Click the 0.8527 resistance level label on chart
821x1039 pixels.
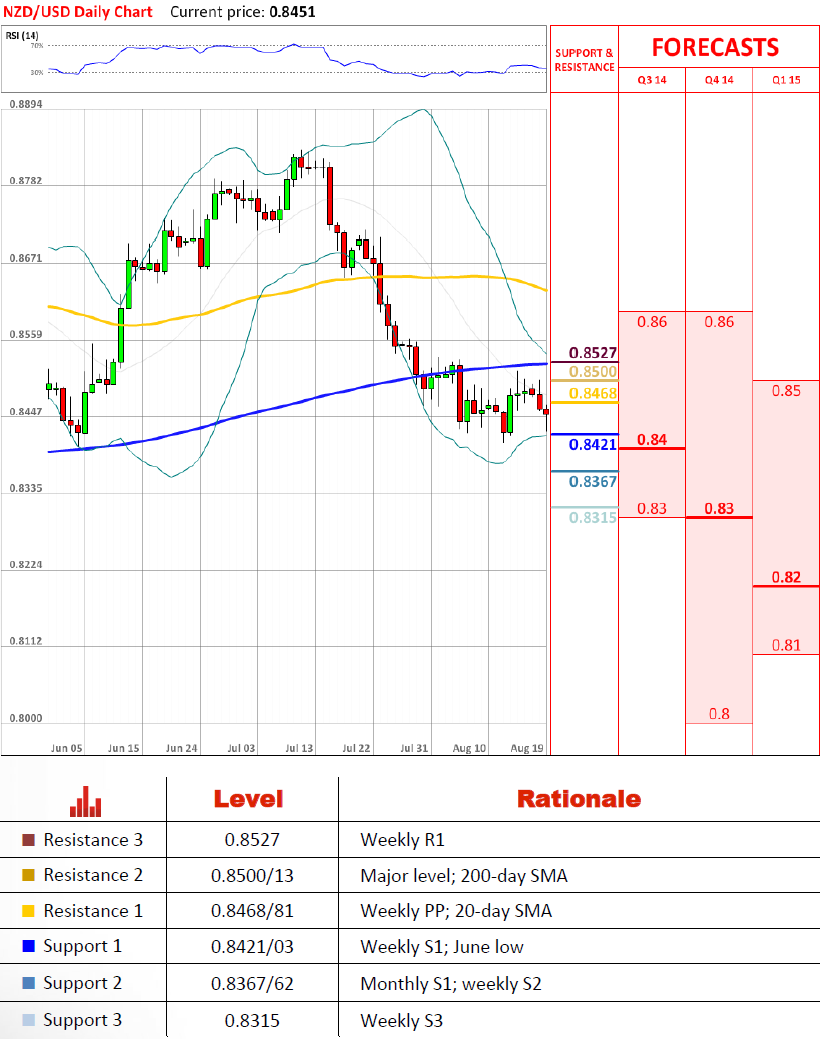[x=593, y=353]
